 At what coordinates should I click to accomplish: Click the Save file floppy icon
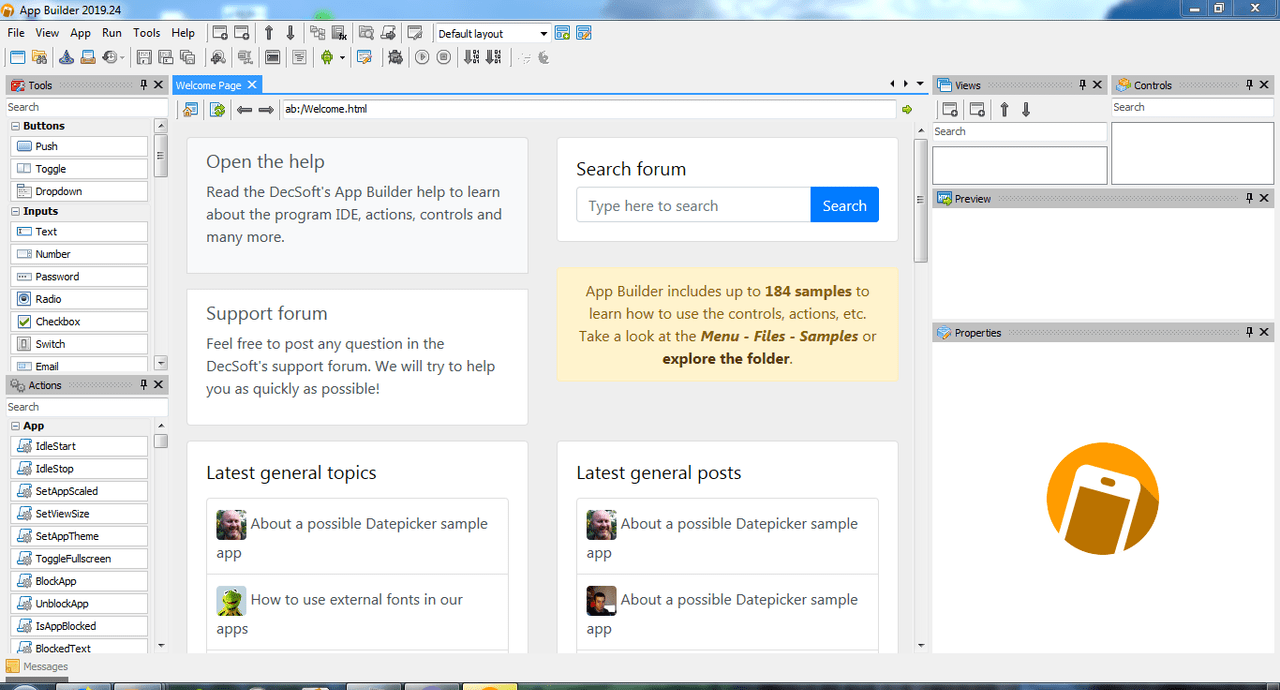point(144,57)
